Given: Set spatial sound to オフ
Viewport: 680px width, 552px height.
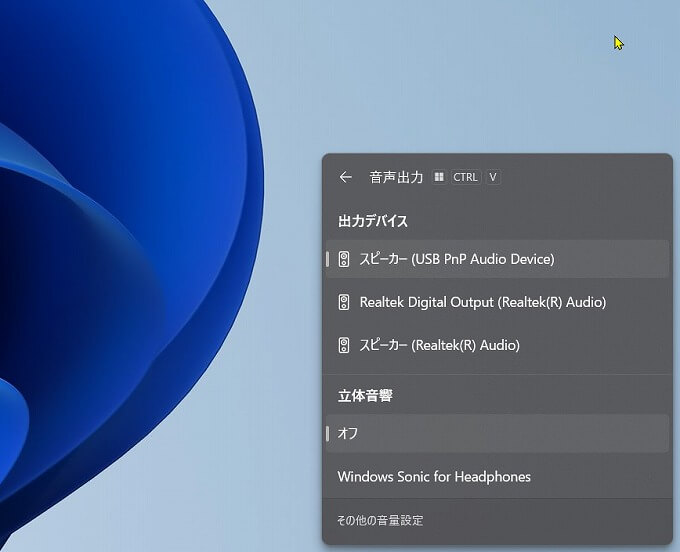Looking at the screenshot, I should (x=348, y=434).
